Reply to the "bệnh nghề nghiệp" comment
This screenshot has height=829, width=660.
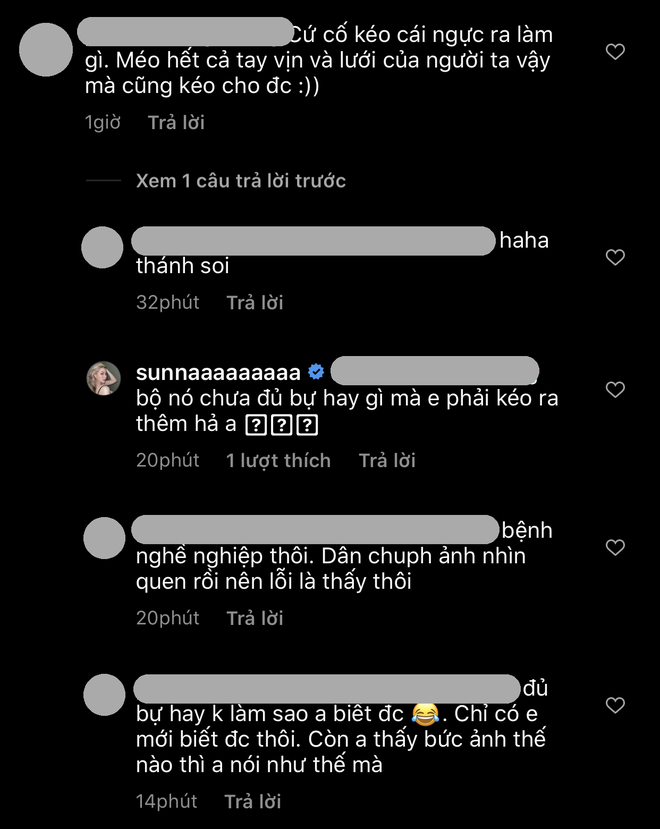[255, 618]
